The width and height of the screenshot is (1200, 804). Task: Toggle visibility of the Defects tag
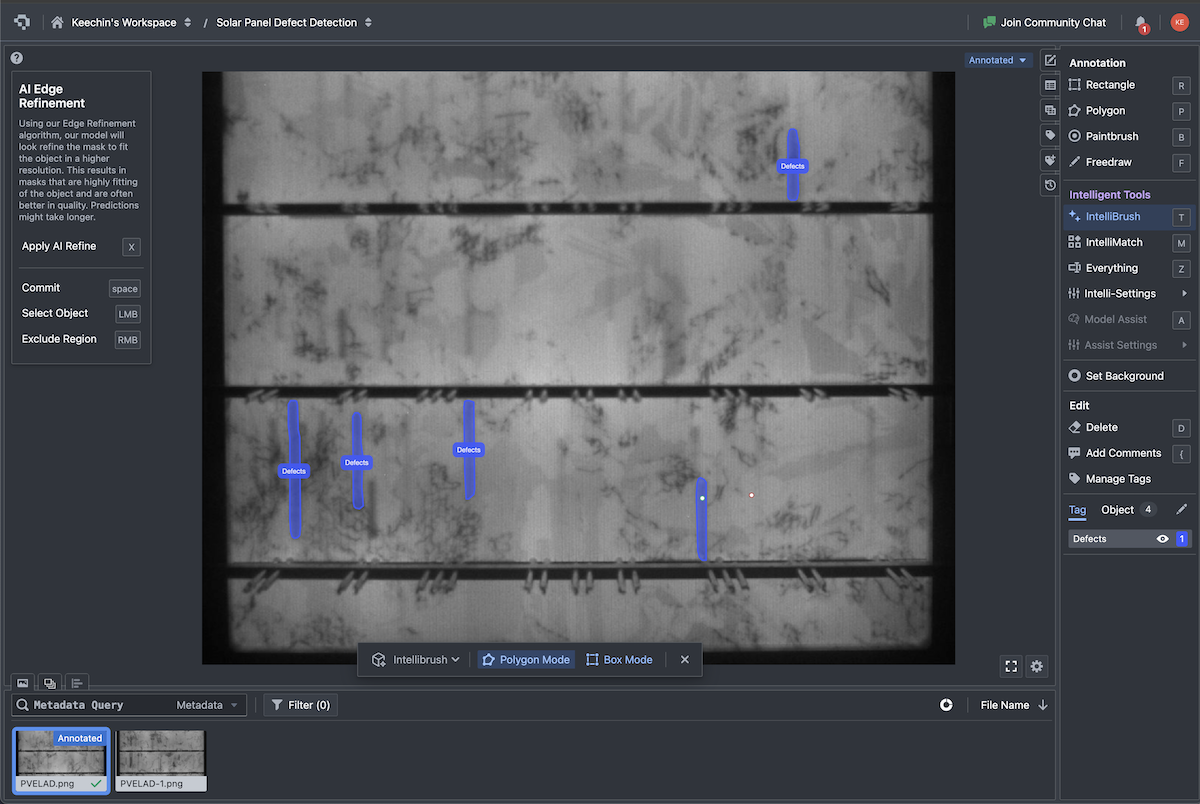click(1162, 538)
